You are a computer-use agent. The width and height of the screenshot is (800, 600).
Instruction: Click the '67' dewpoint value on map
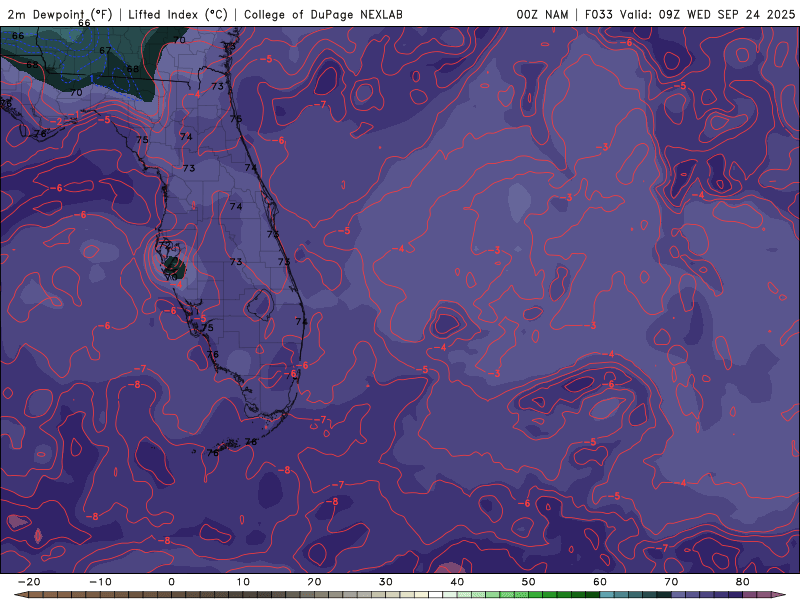point(105,51)
